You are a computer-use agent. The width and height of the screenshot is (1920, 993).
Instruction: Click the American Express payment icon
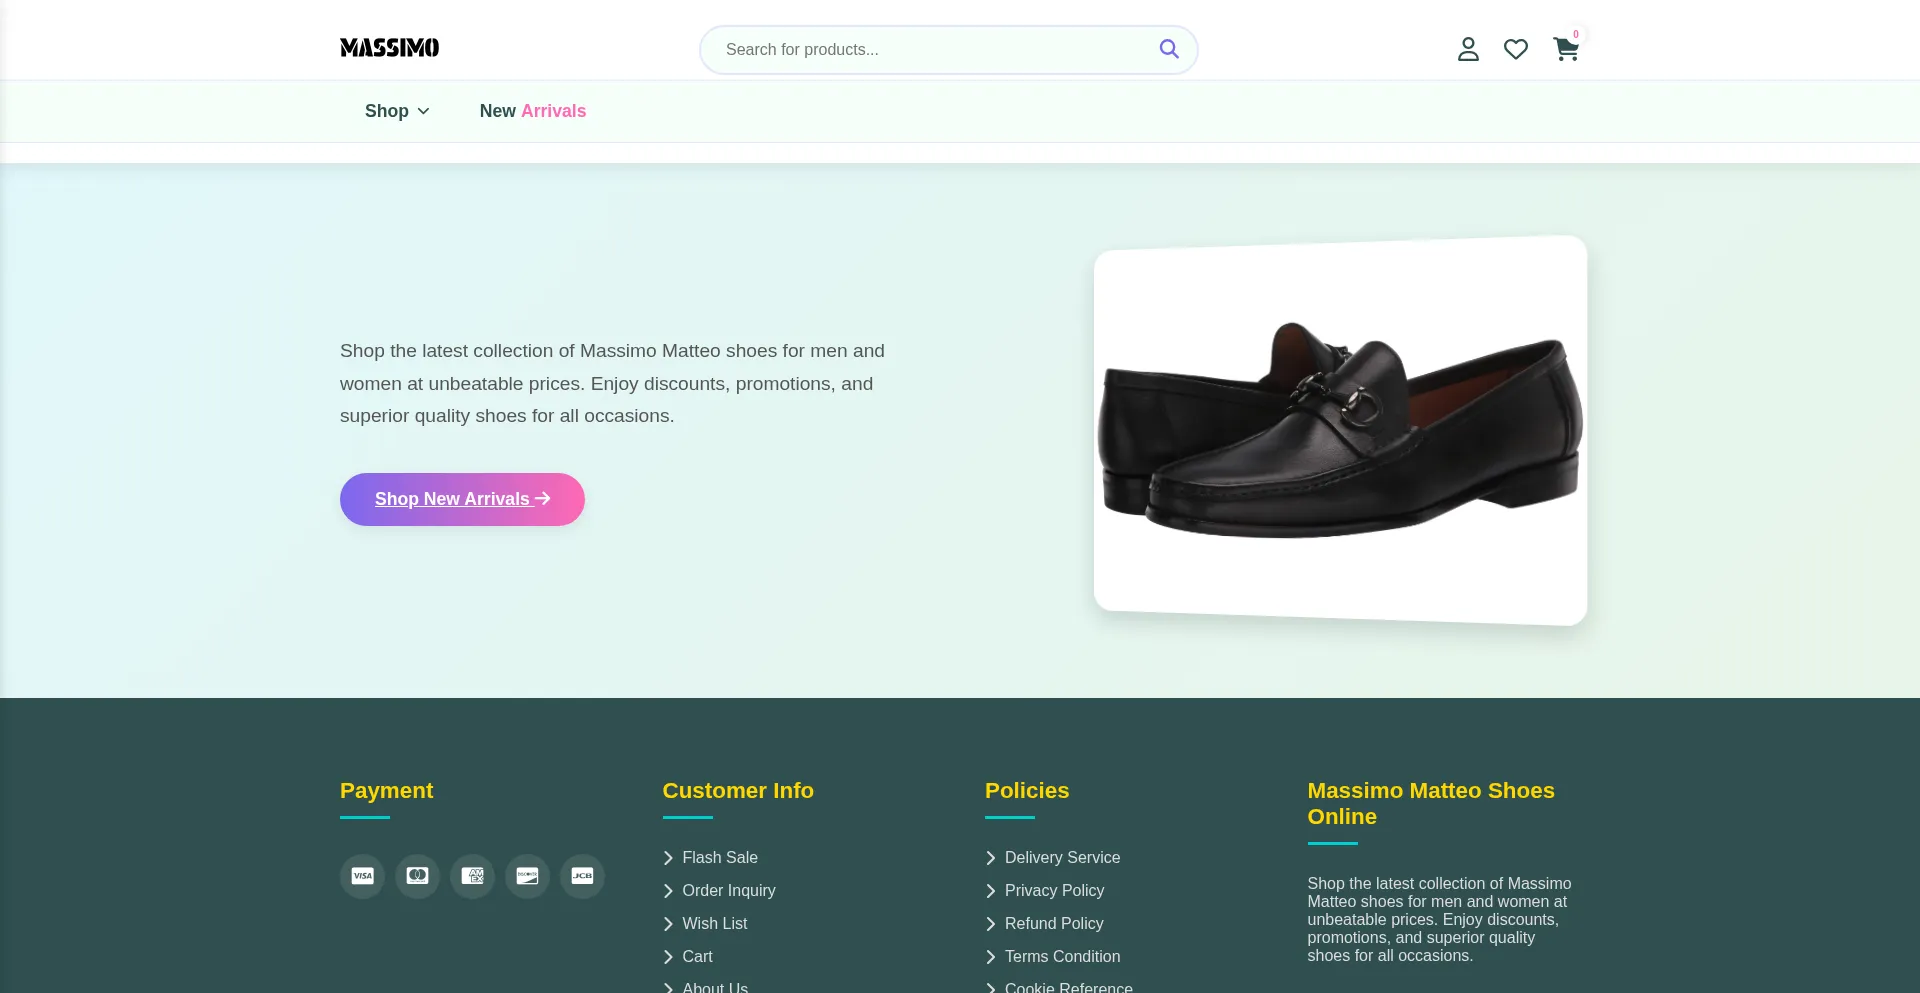(x=472, y=876)
